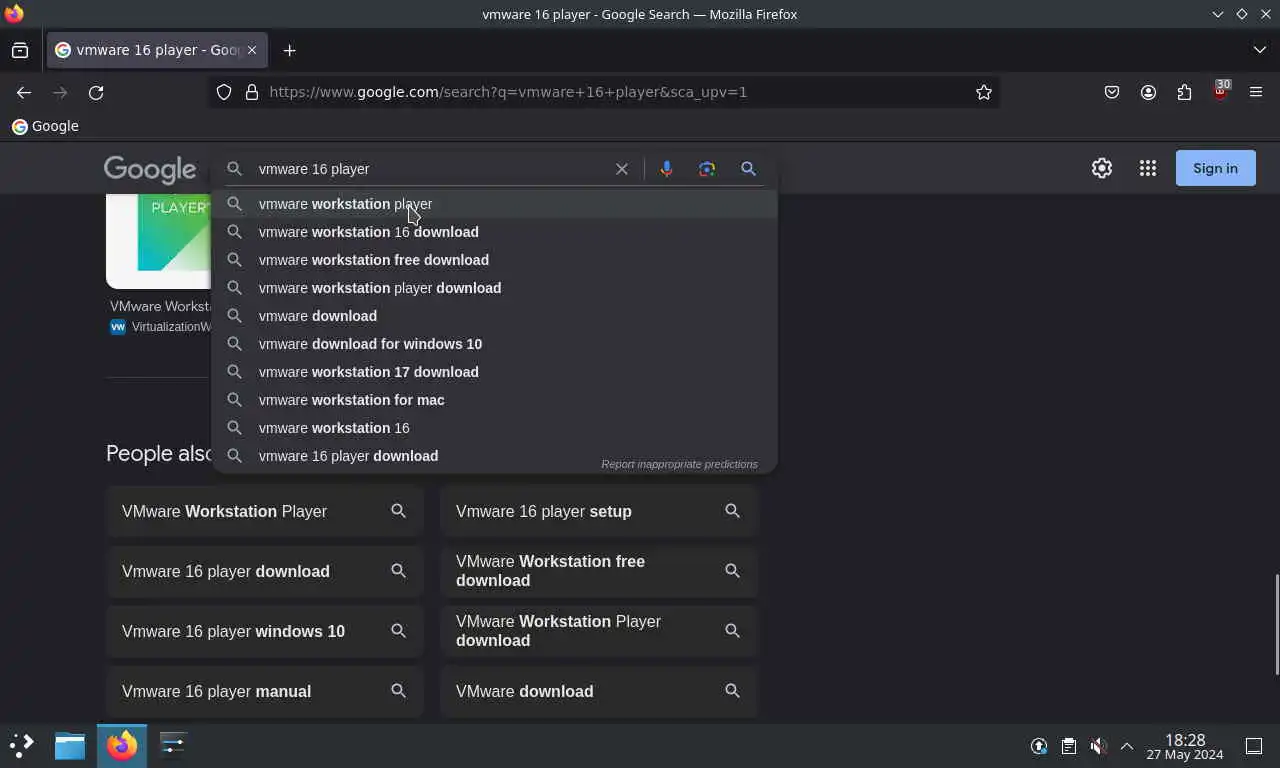Show site info via padlock icon

252,92
